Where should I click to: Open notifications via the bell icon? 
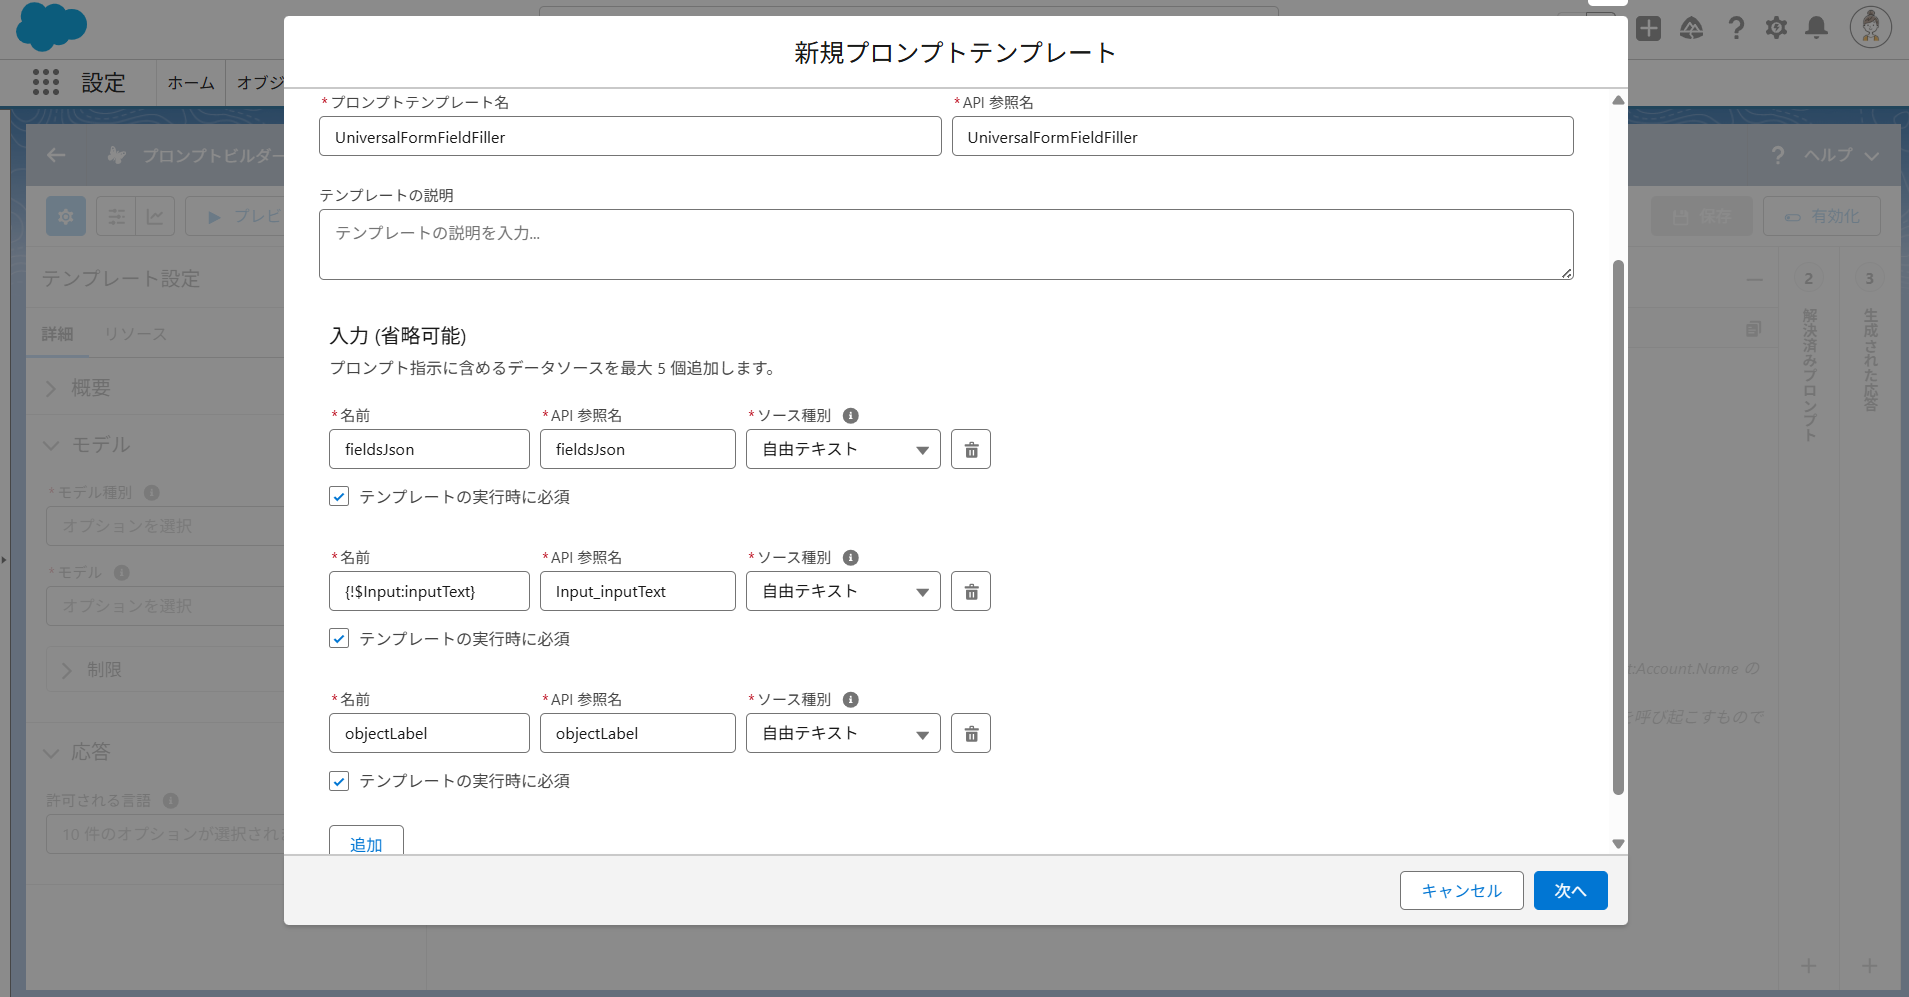(x=1816, y=29)
